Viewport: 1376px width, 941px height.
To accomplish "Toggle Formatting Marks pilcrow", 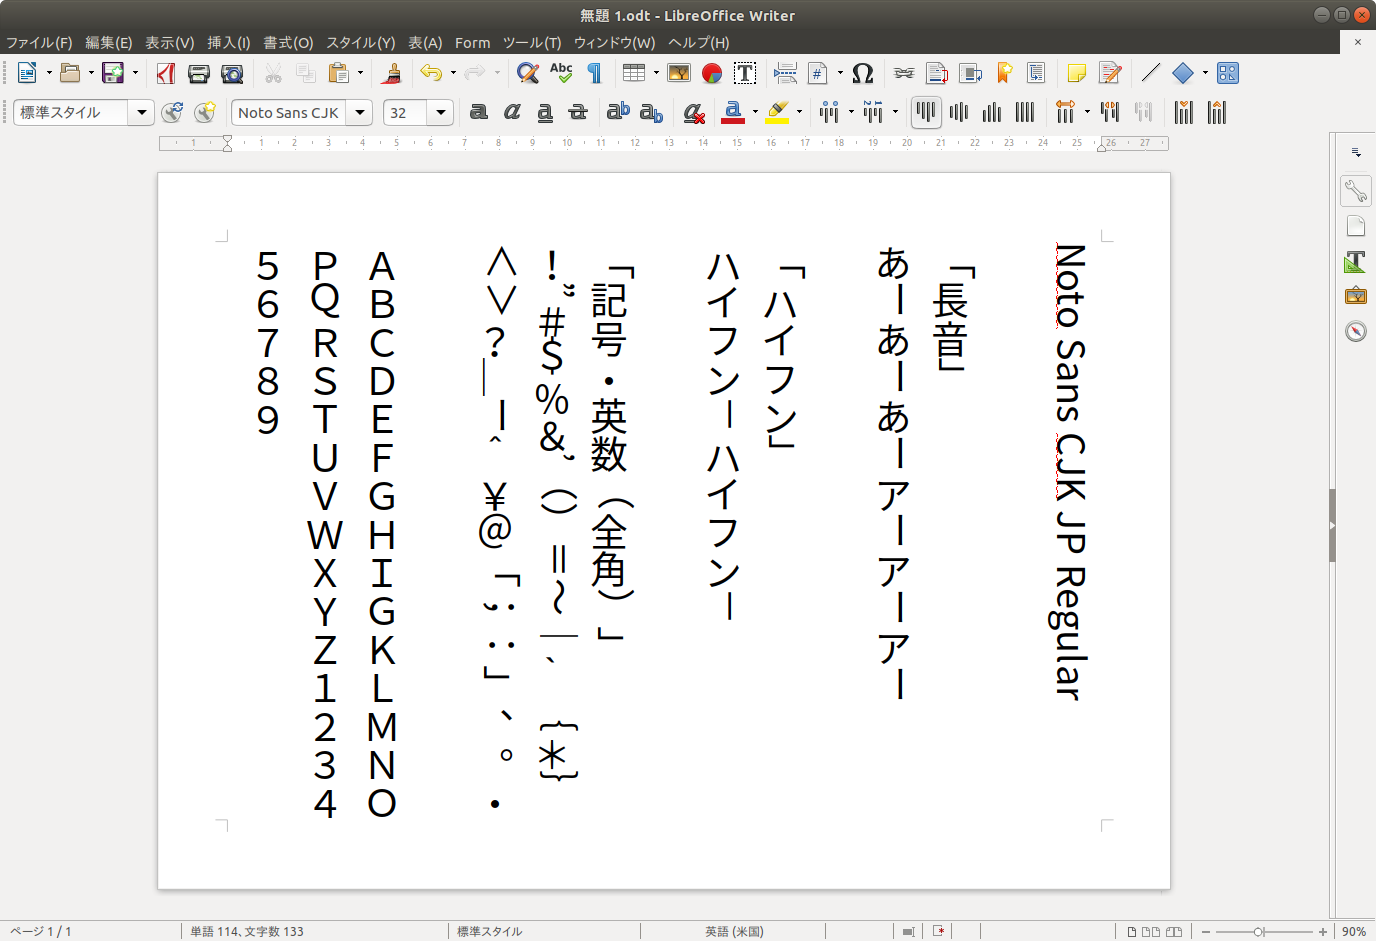I will coord(594,73).
